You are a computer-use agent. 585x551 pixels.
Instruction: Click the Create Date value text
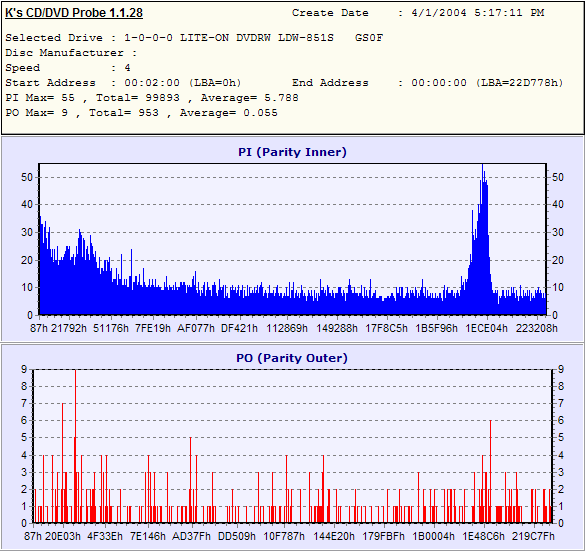[x=478, y=13]
